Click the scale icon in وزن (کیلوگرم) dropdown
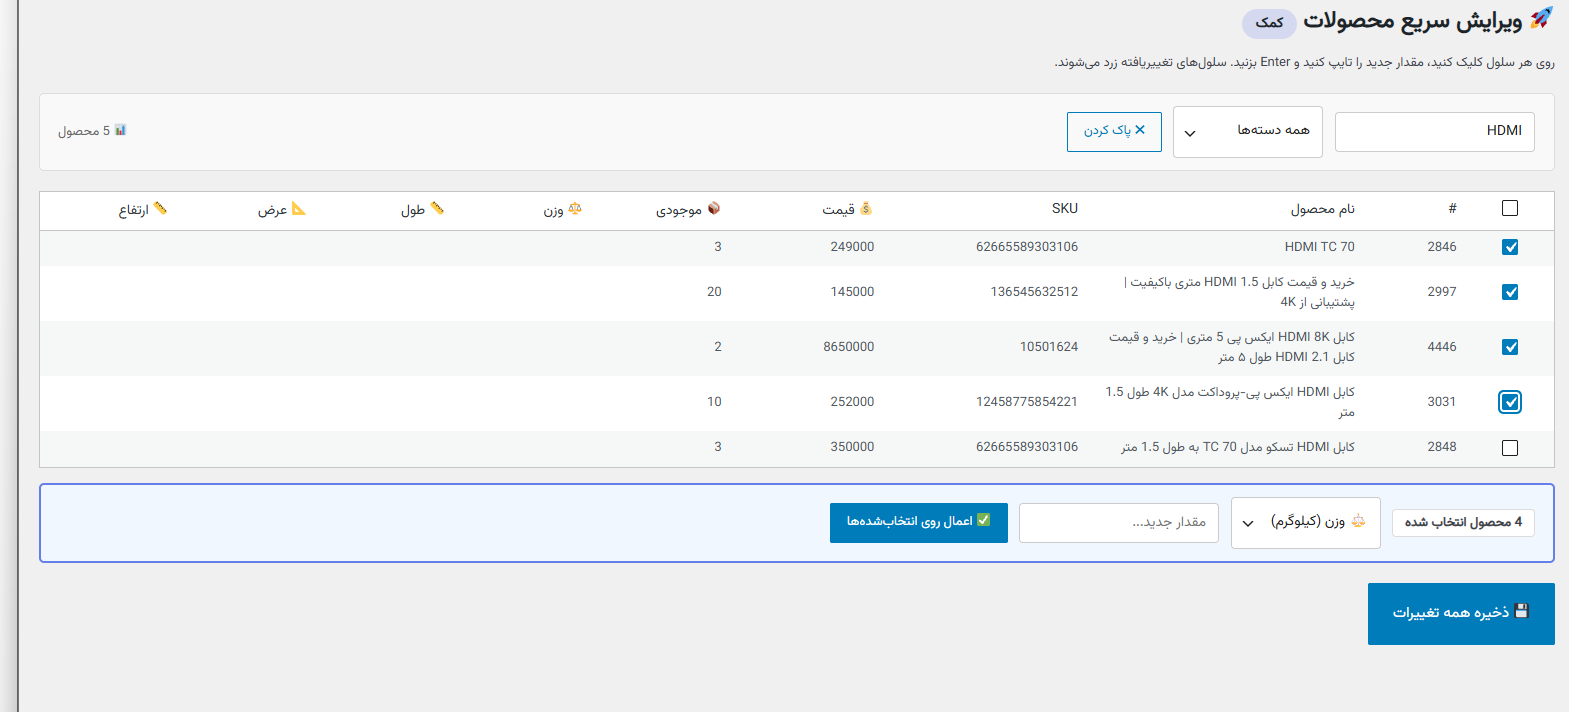 coord(1358,521)
